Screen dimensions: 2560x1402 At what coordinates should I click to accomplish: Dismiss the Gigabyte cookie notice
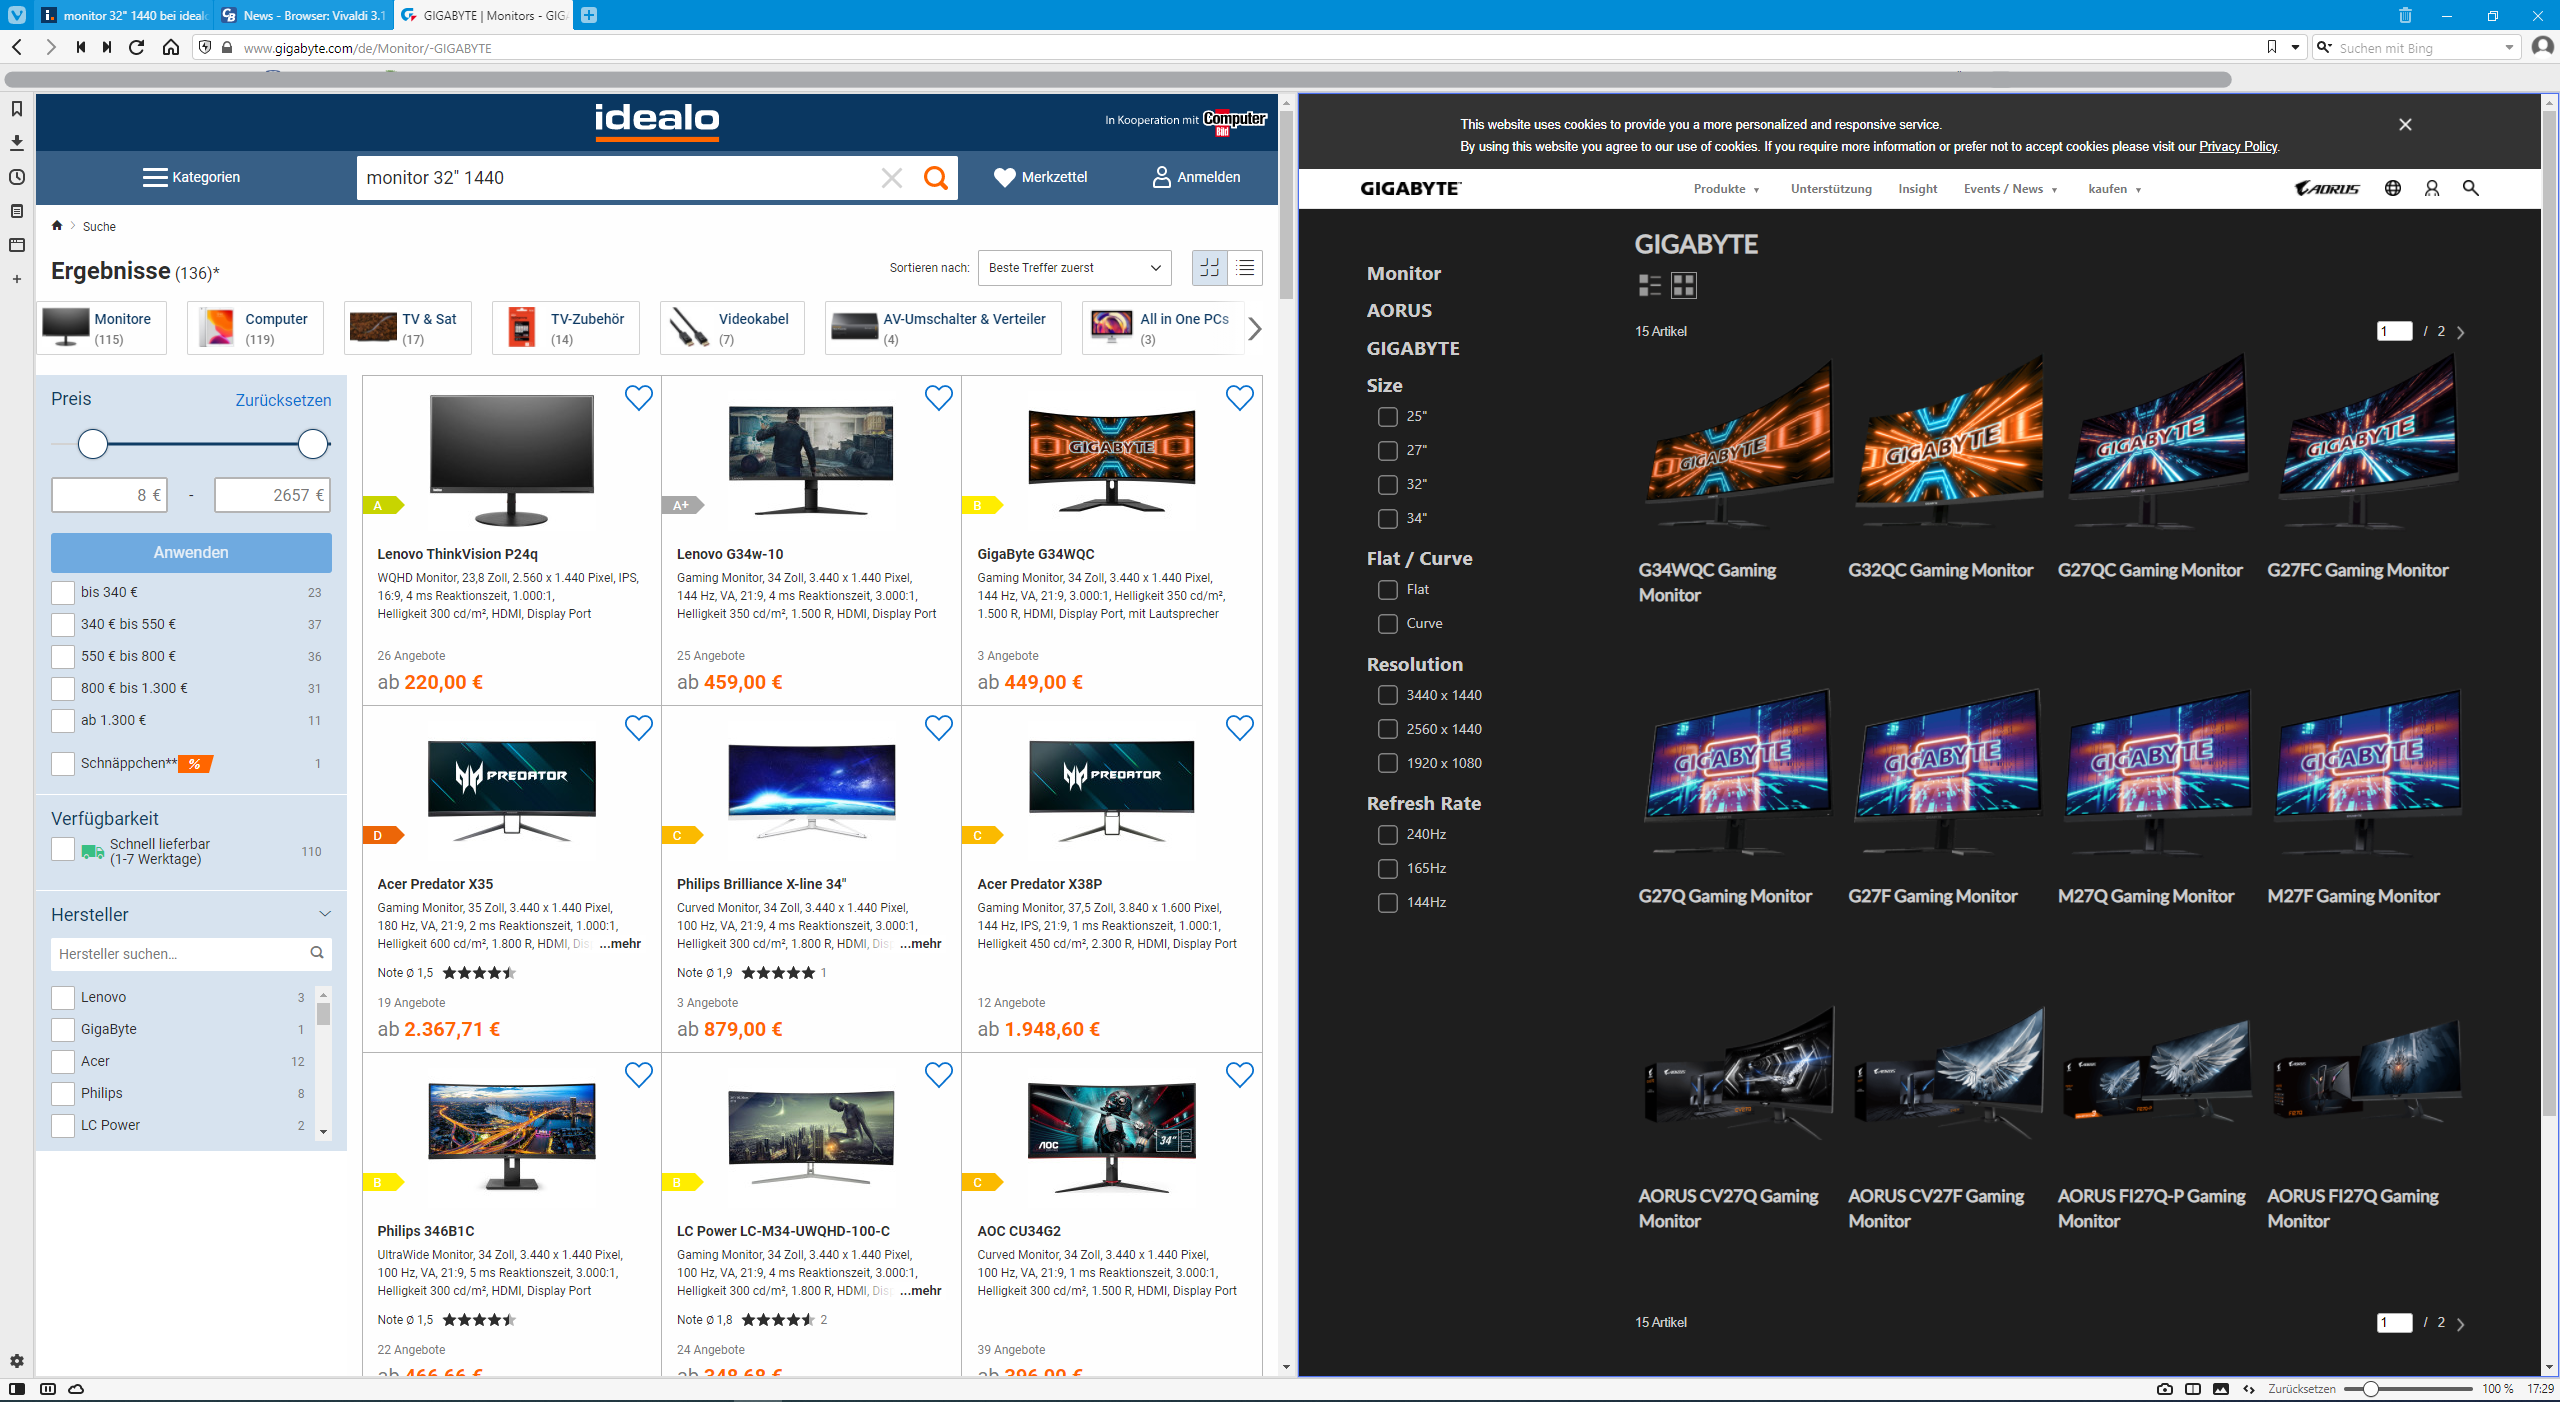tap(2405, 125)
